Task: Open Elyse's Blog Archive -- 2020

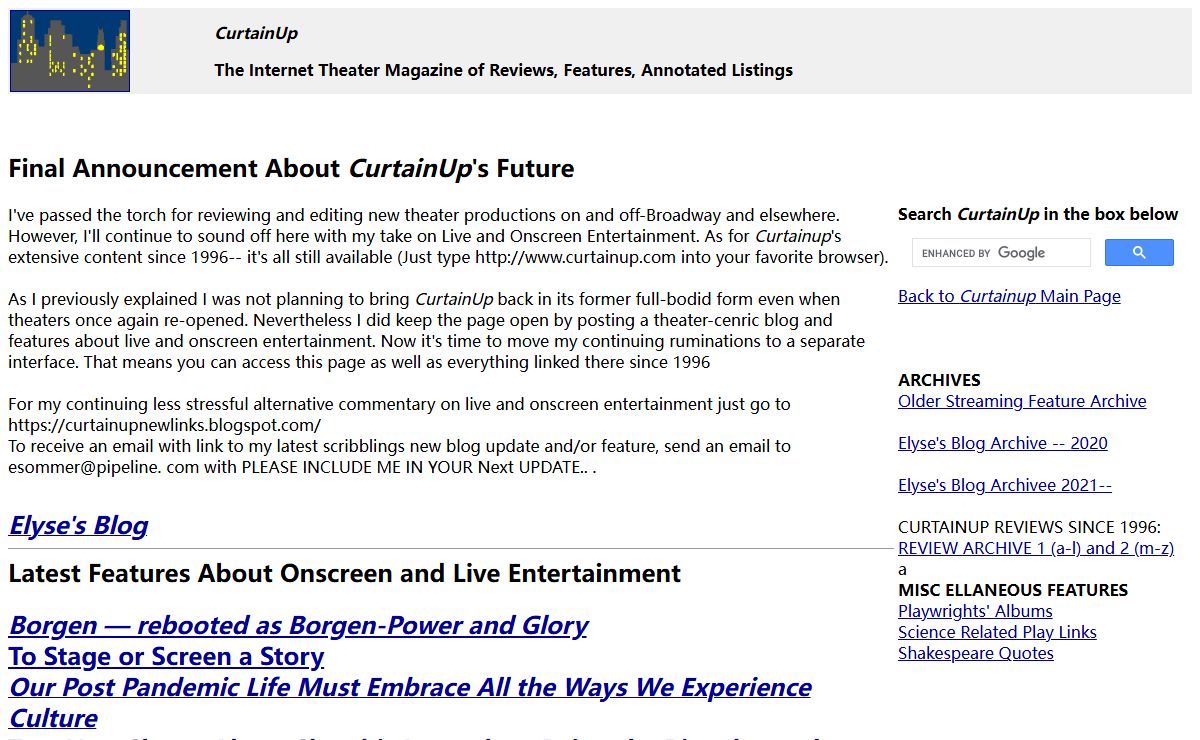Action: point(1003,443)
